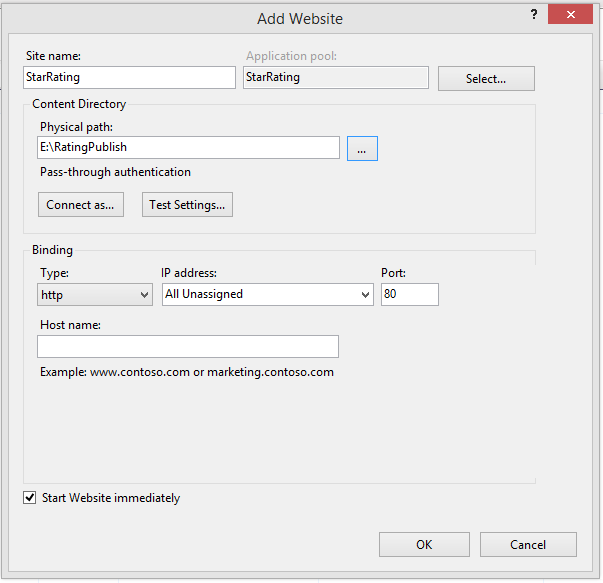The width and height of the screenshot is (603, 583).
Task: Focus the Port number field
Action: tap(409, 294)
